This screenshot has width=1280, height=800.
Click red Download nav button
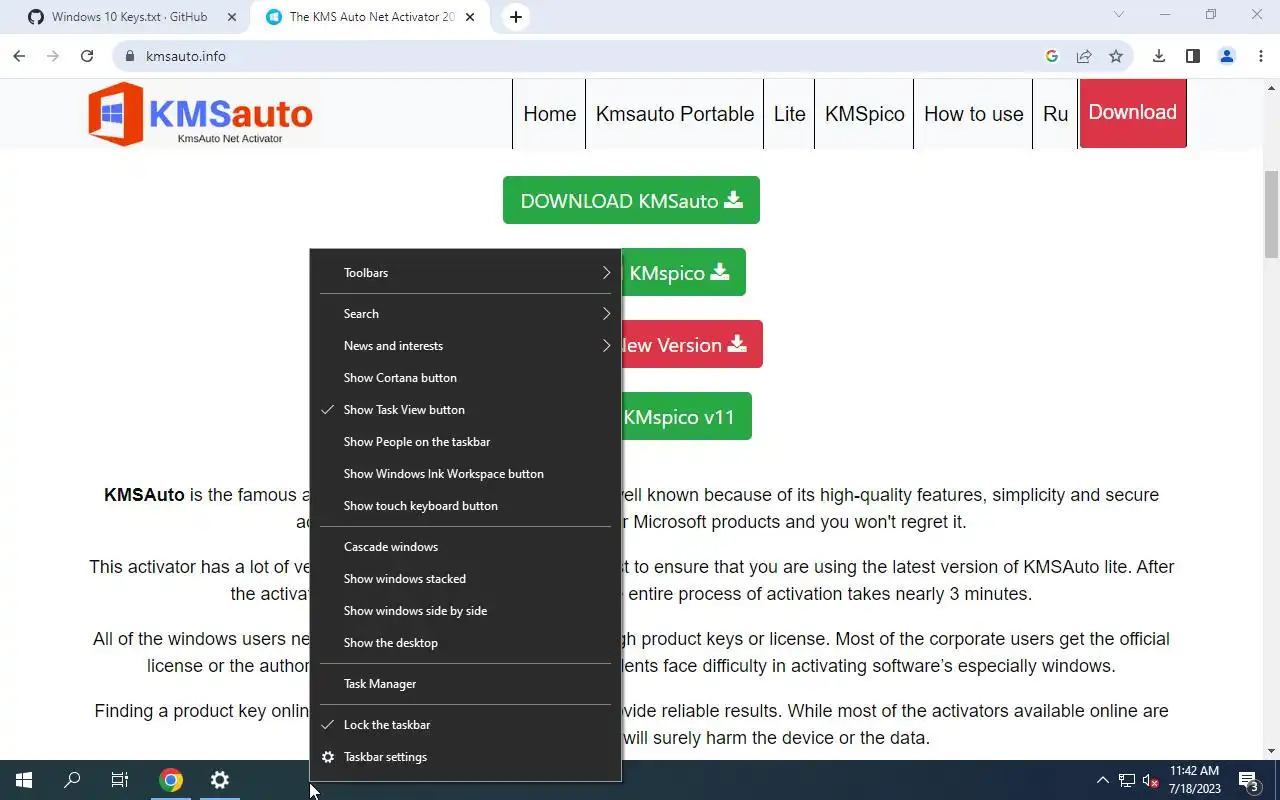(x=1133, y=113)
